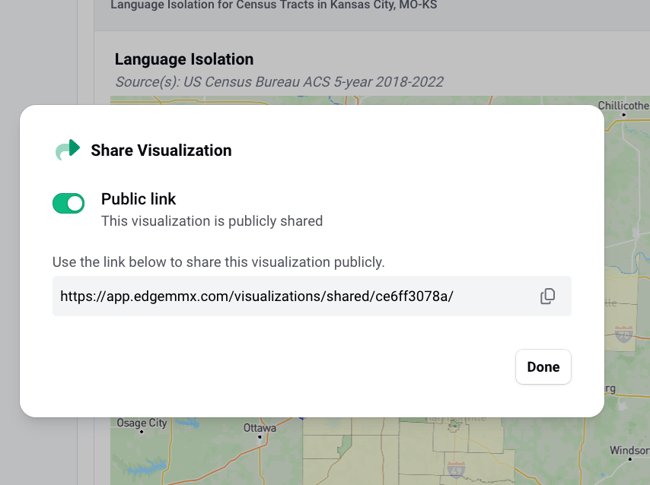Click the Share Visualization dialog title
The height and width of the screenshot is (485, 650).
pos(161,151)
